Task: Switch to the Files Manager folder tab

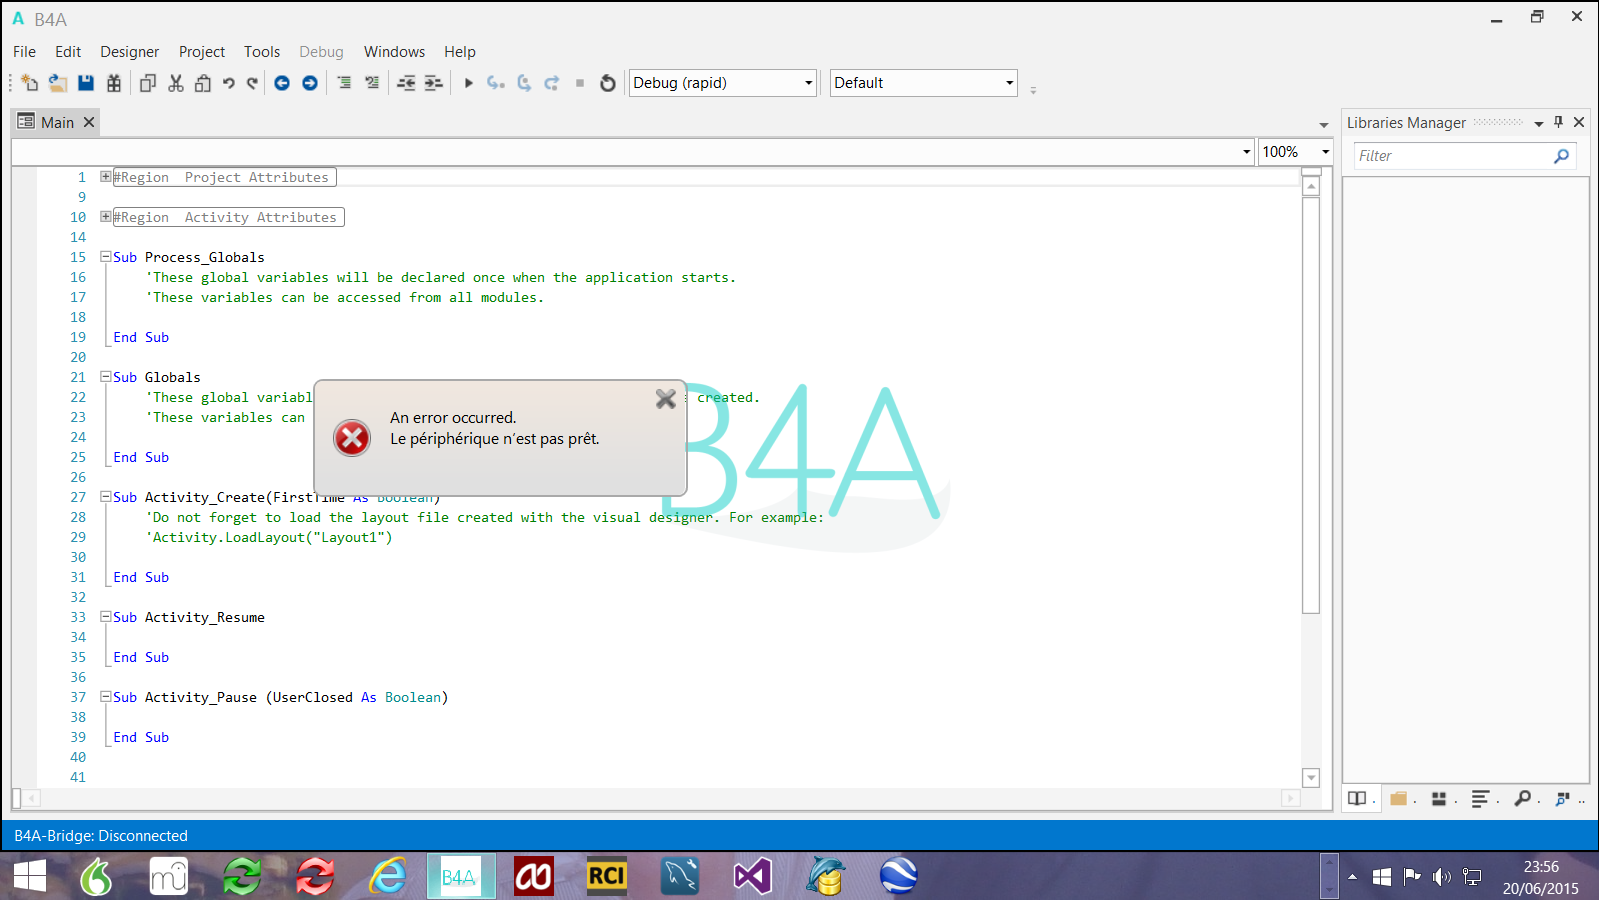Action: coord(1399,798)
